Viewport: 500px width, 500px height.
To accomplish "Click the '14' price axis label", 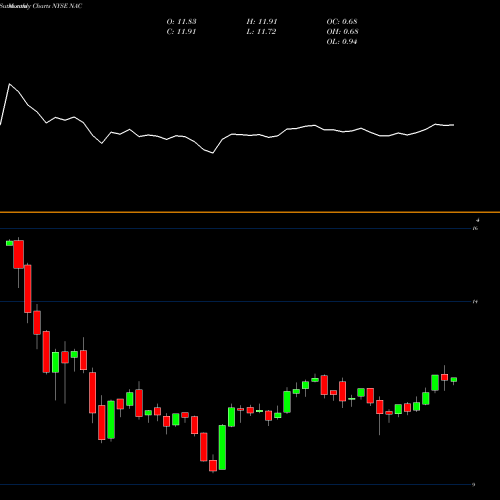I will pyautogui.click(x=475, y=302).
